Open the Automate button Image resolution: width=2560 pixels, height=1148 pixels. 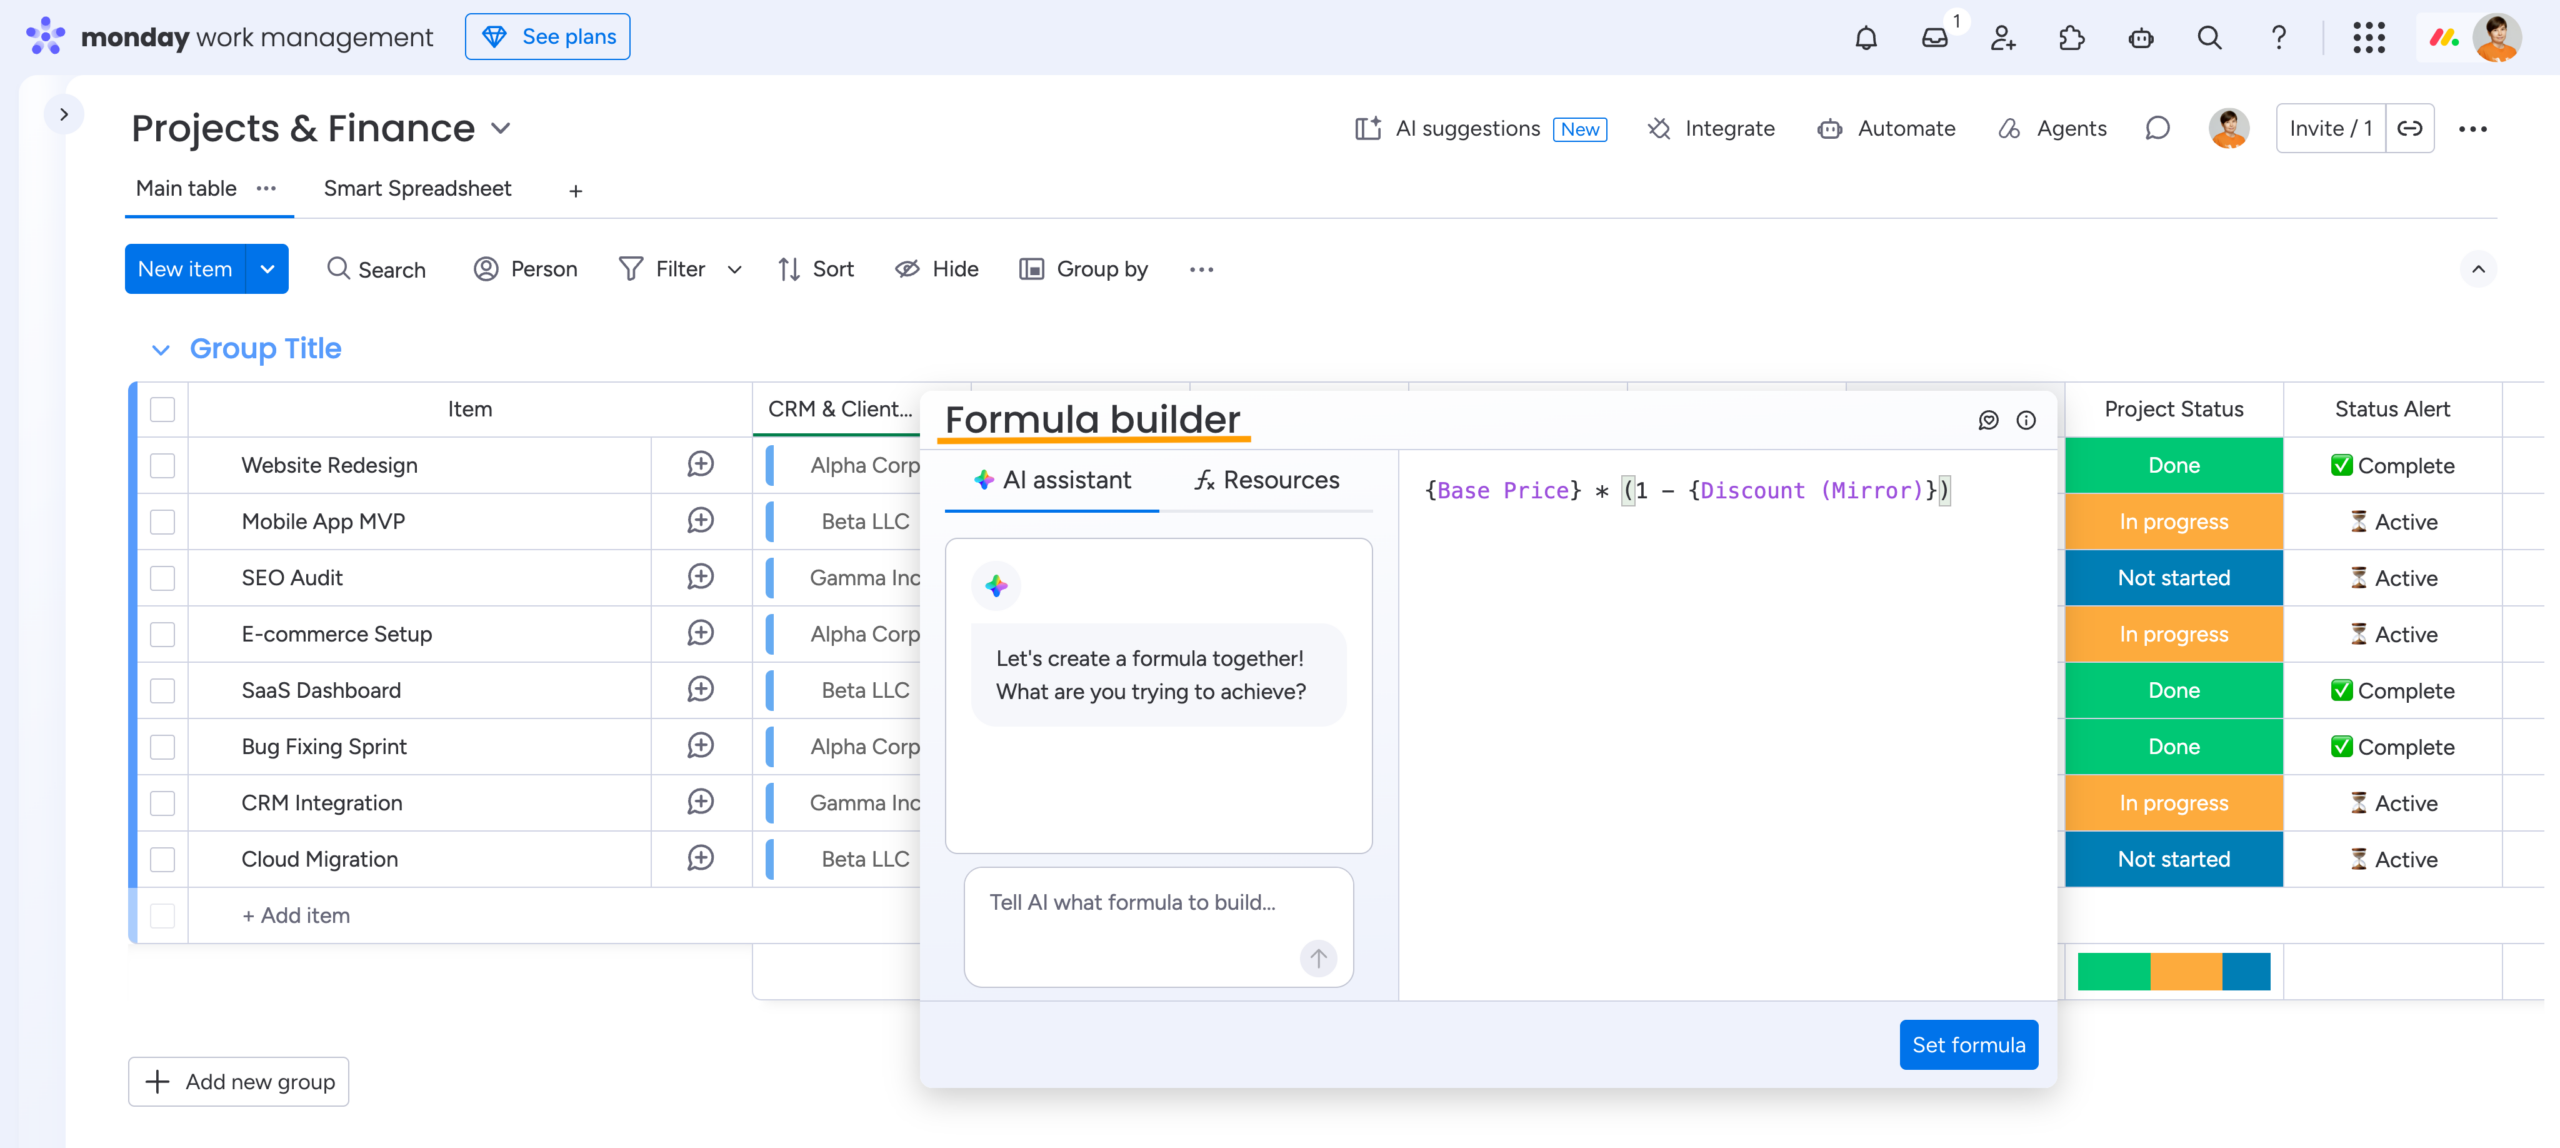[1886, 128]
